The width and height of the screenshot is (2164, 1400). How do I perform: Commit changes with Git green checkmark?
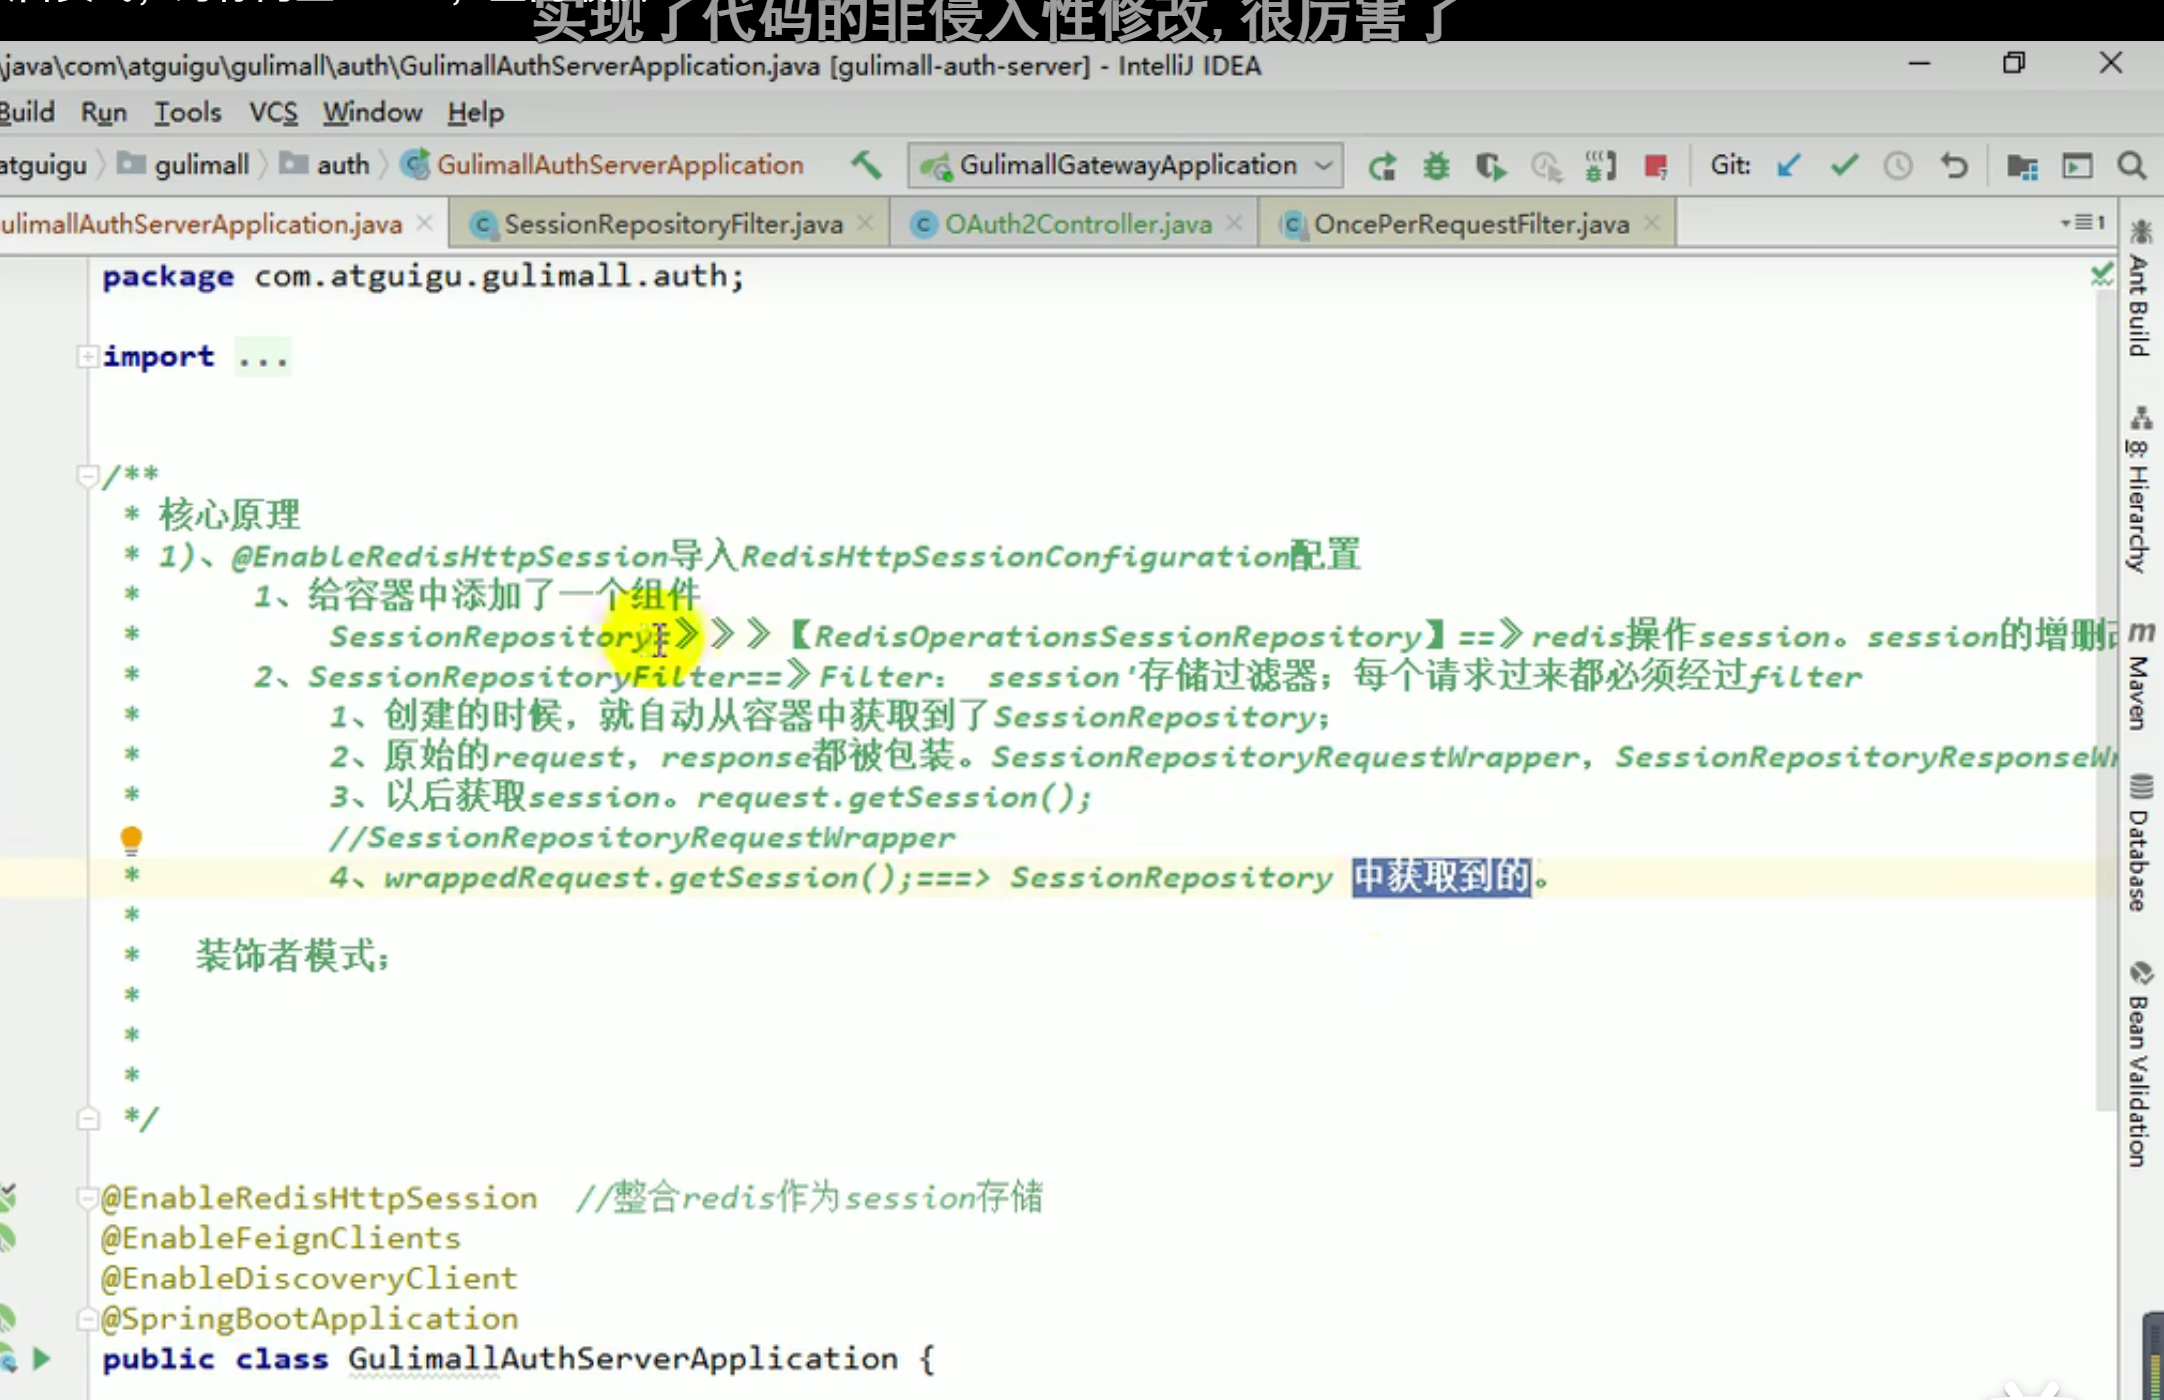(x=1844, y=165)
